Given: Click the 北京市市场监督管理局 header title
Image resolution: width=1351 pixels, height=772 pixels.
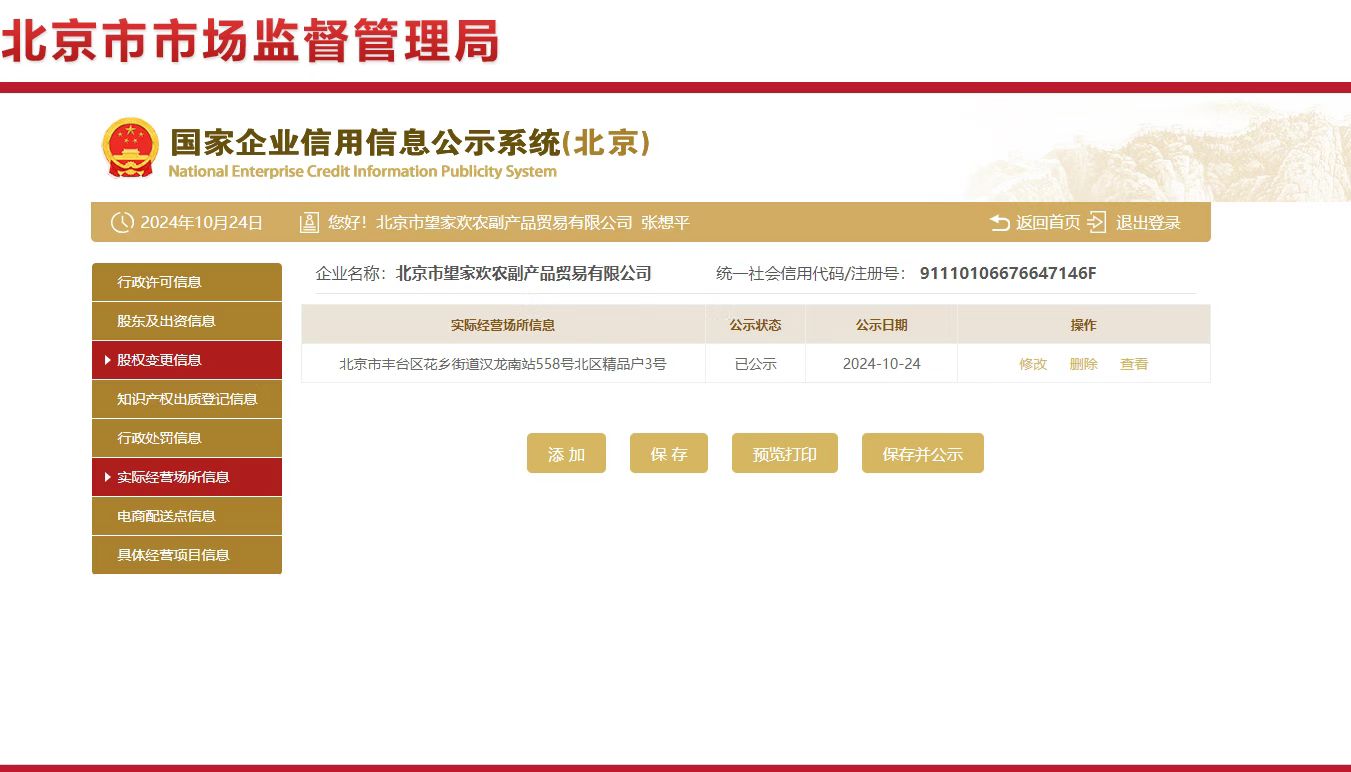Looking at the screenshot, I should pyautogui.click(x=250, y=41).
